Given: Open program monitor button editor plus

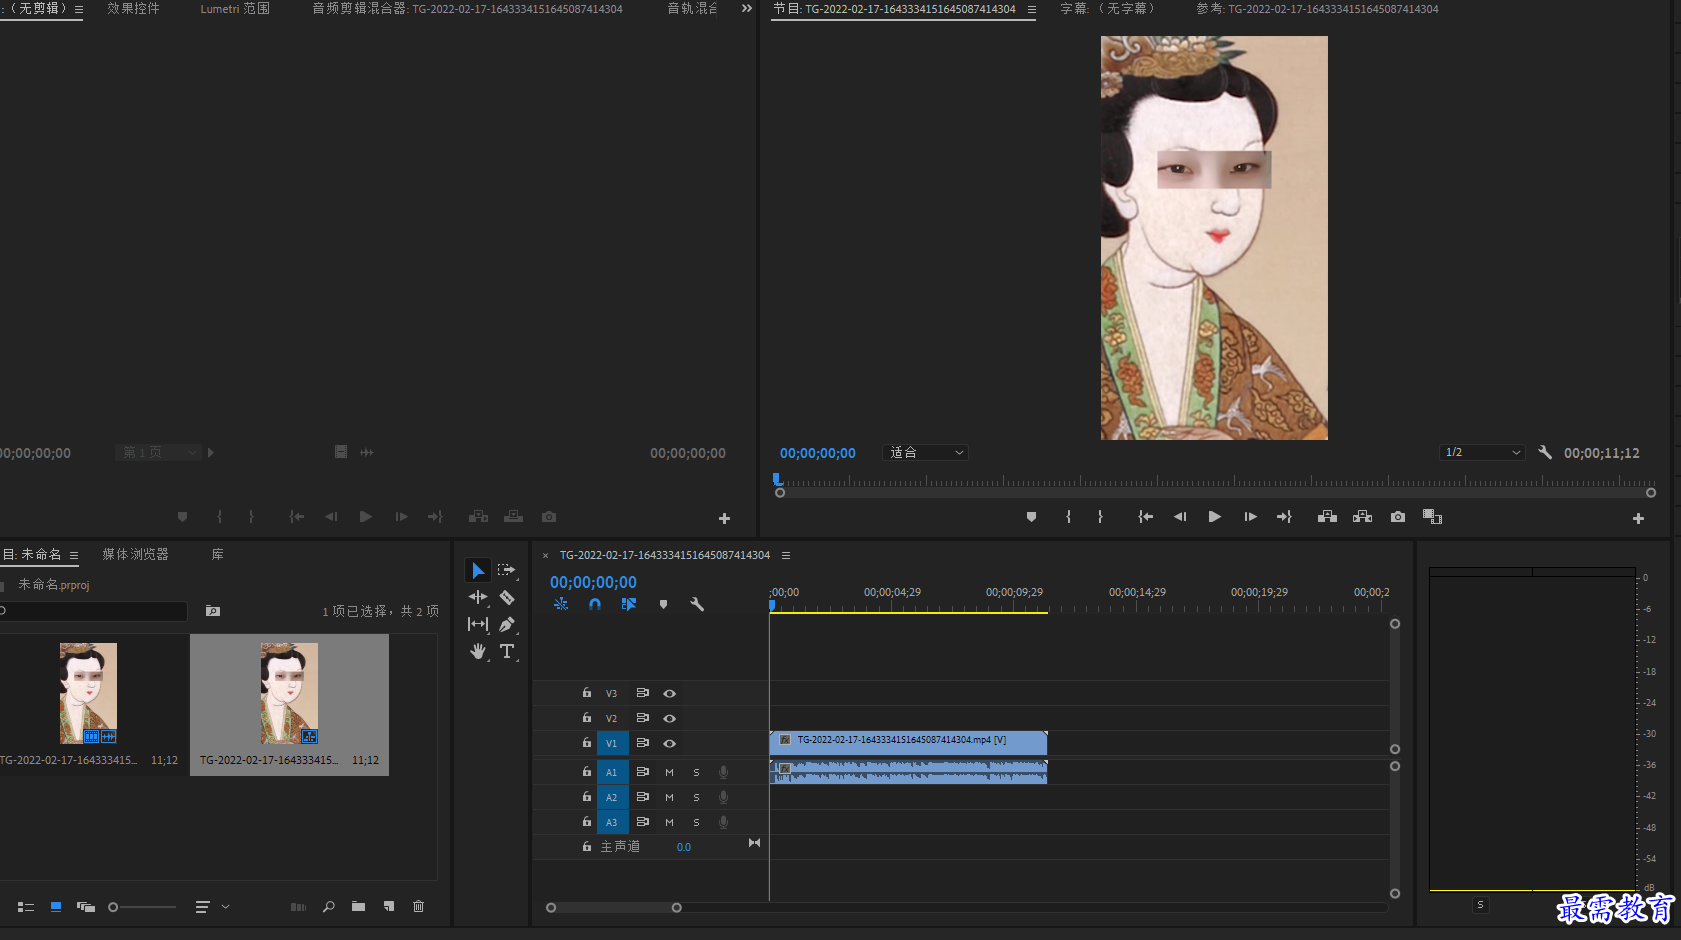Looking at the screenshot, I should (1638, 518).
